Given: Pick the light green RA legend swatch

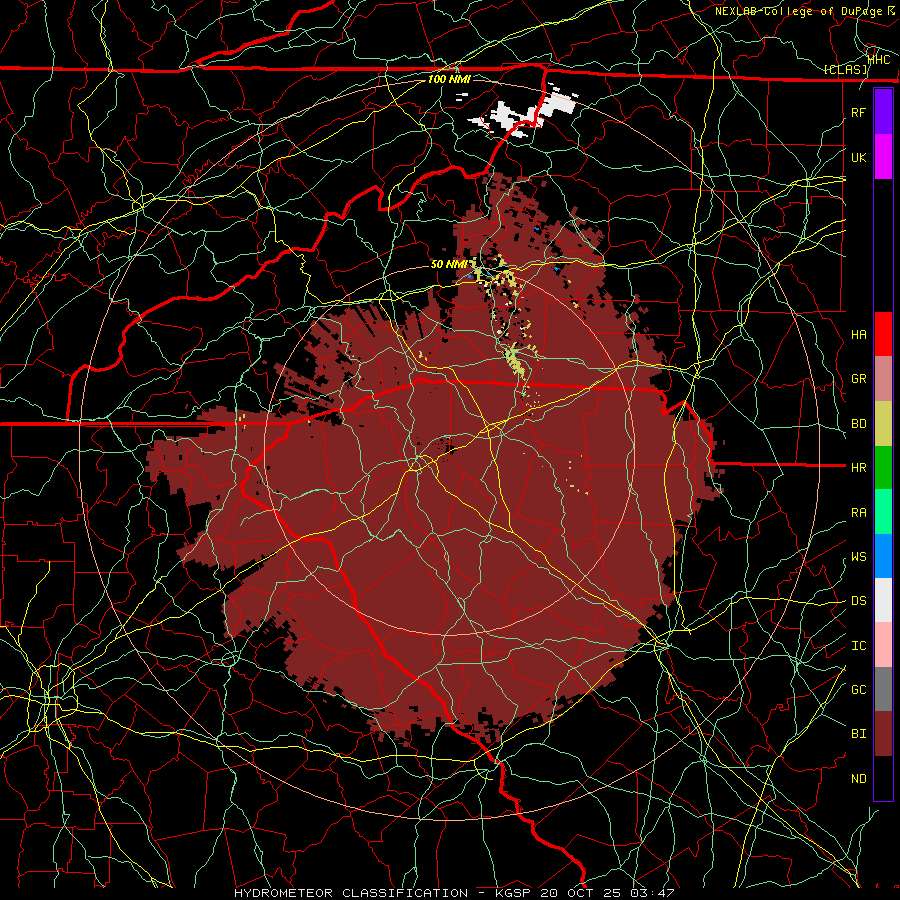Looking at the screenshot, I should pyautogui.click(x=883, y=512).
